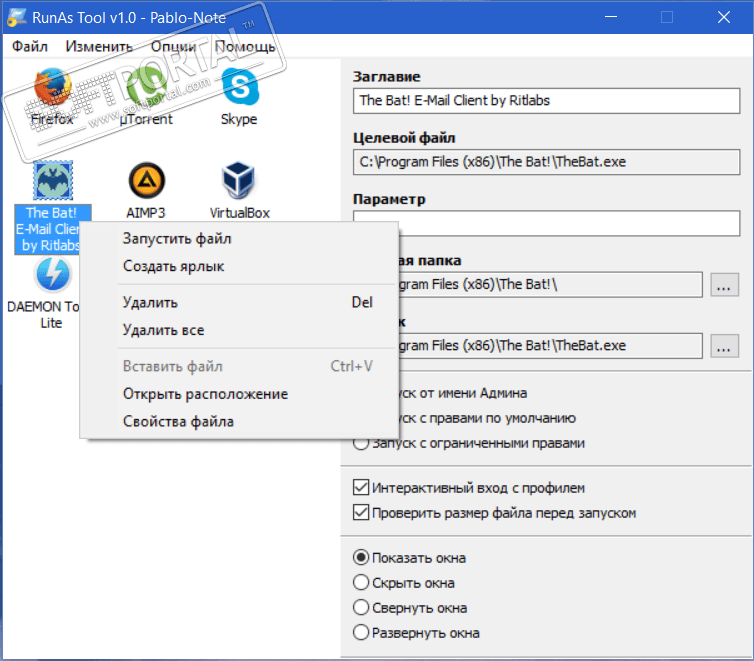Choose Создать ярлык from context menu
Screen dimensions: 754x661
(239, 266)
